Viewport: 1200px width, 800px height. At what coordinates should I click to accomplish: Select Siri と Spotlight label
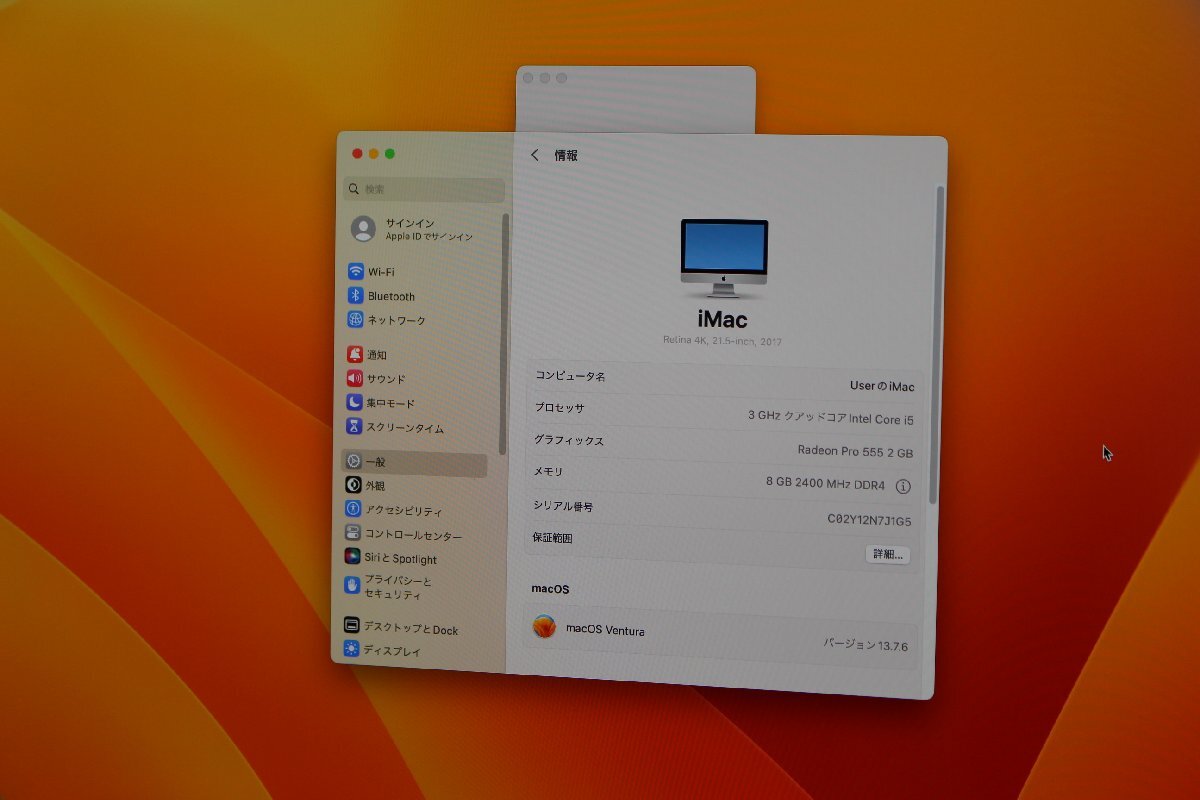coord(400,559)
